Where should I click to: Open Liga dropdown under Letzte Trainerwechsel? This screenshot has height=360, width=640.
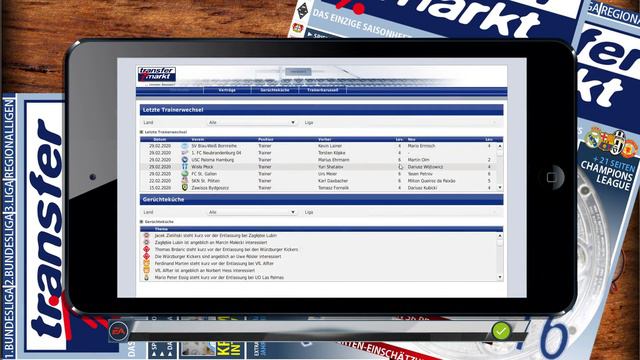[x=433, y=122]
